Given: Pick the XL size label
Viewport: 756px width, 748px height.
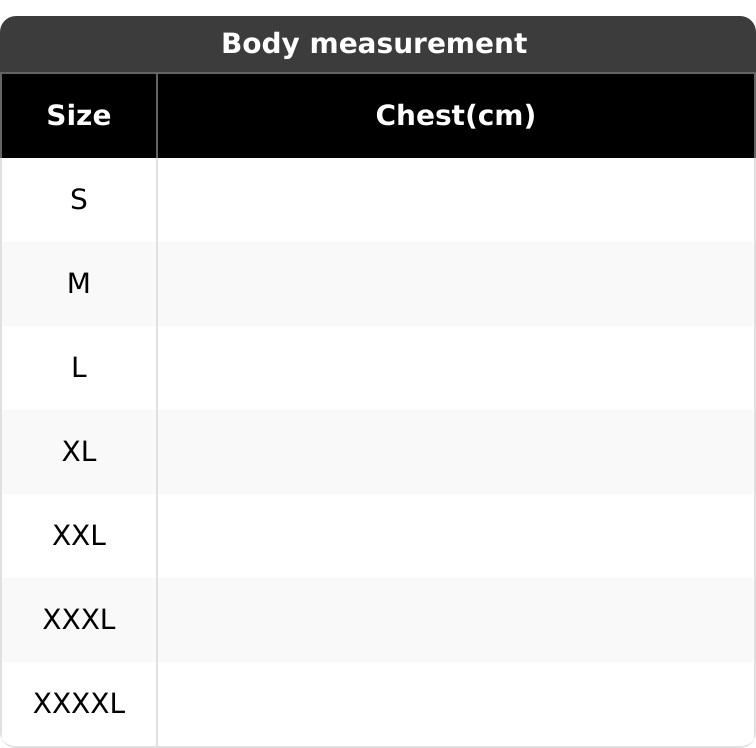Looking at the screenshot, I should (x=79, y=452).
